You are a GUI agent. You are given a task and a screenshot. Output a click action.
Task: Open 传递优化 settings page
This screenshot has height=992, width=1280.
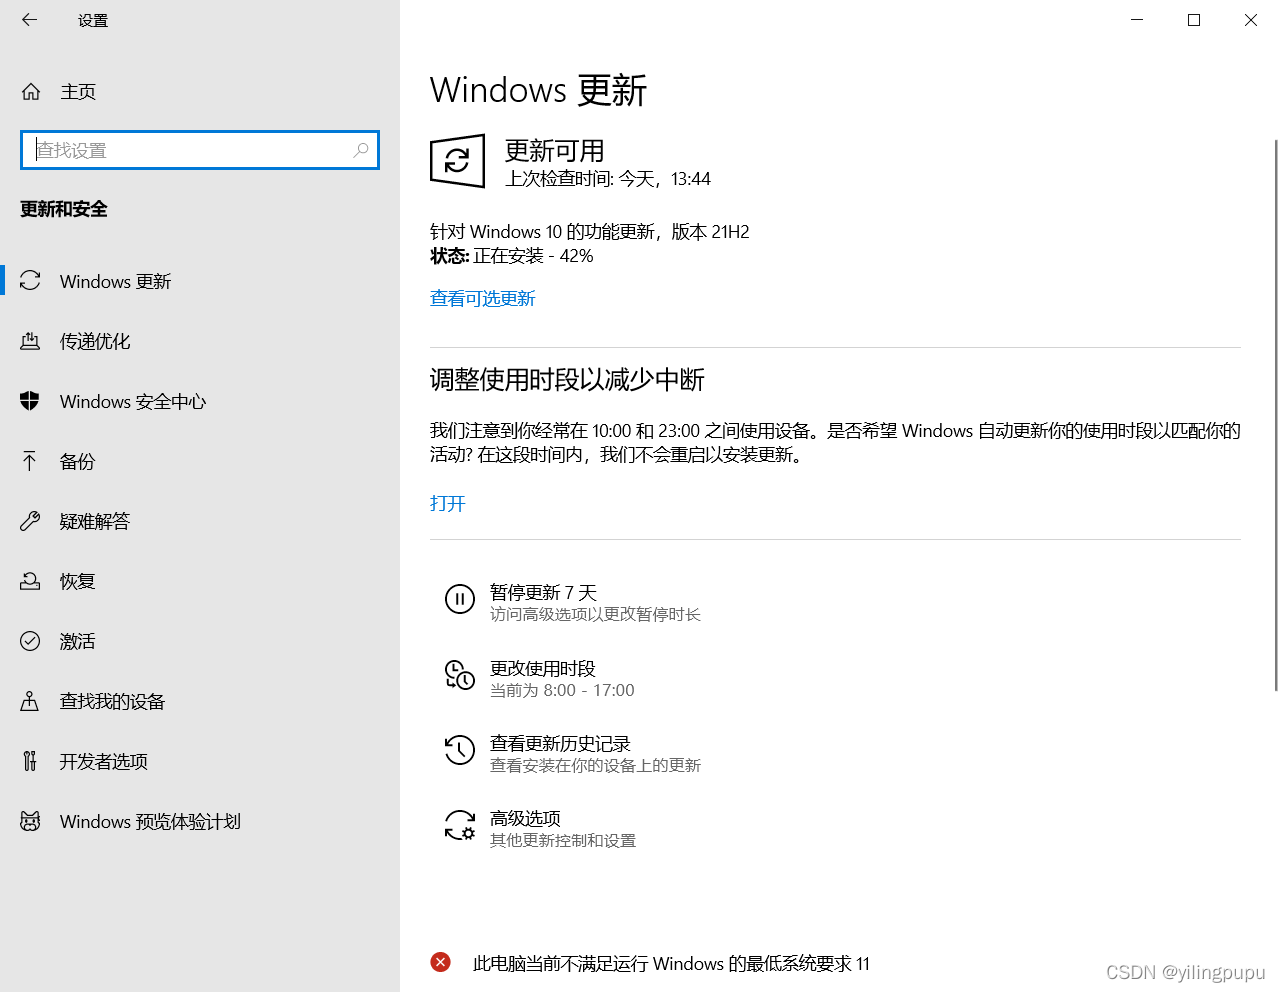pos(200,341)
